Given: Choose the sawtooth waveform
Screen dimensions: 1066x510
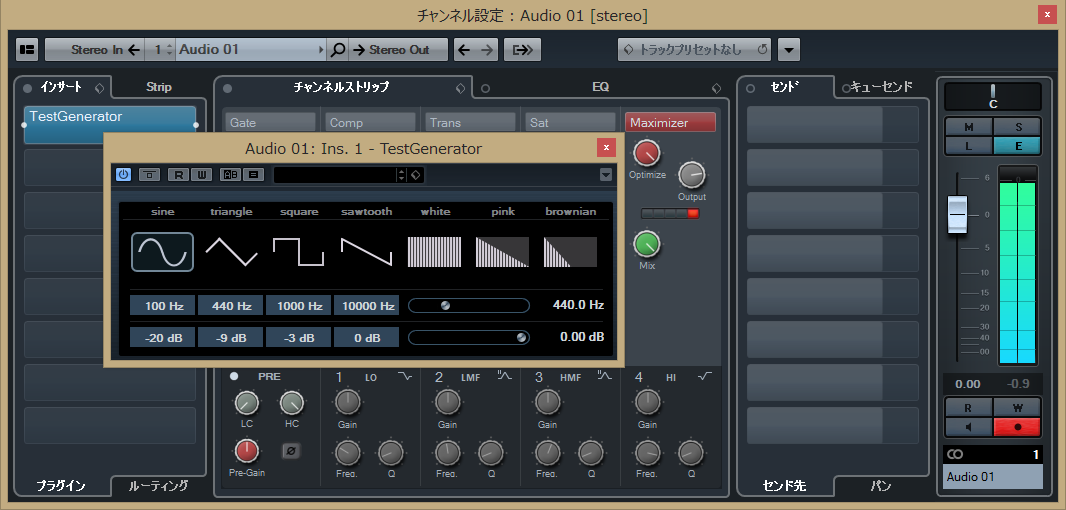Looking at the screenshot, I should click(x=366, y=251).
